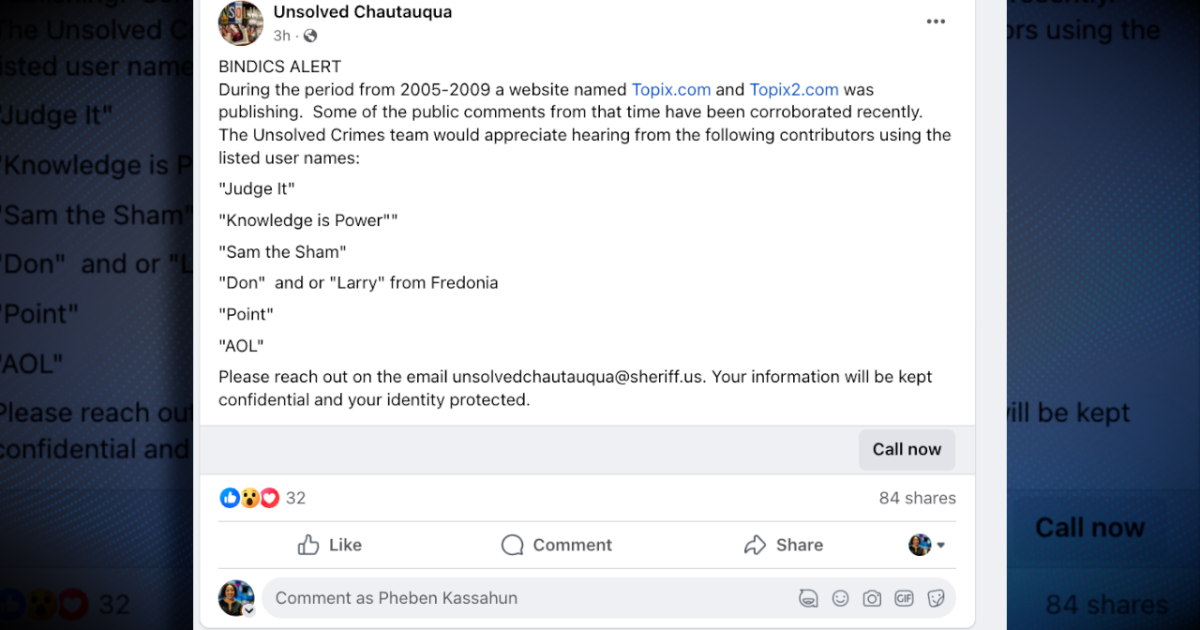Click the Call now button
This screenshot has height=630, width=1200.
[907, 449]
